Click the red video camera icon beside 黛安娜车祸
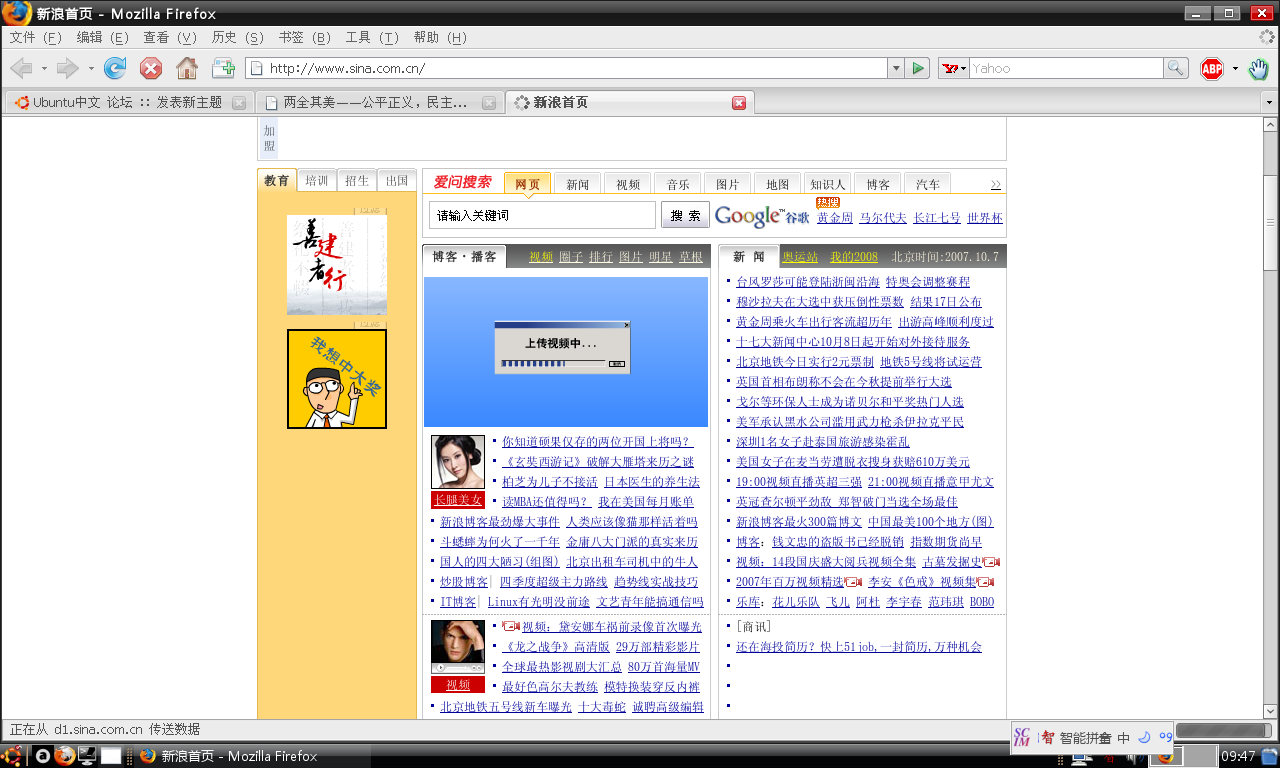Viewport: 1280px width, 768px height. [510, 626]
